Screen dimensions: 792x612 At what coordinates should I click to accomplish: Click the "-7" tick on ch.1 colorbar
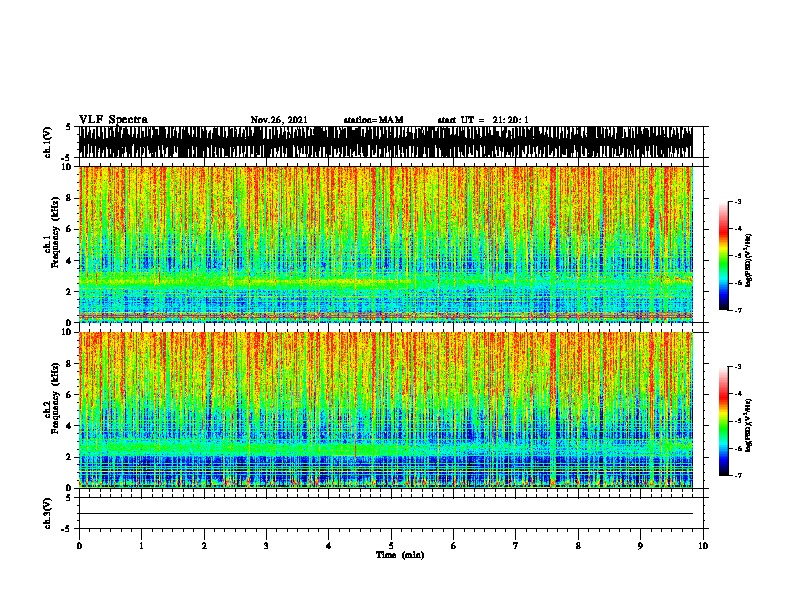737,310
